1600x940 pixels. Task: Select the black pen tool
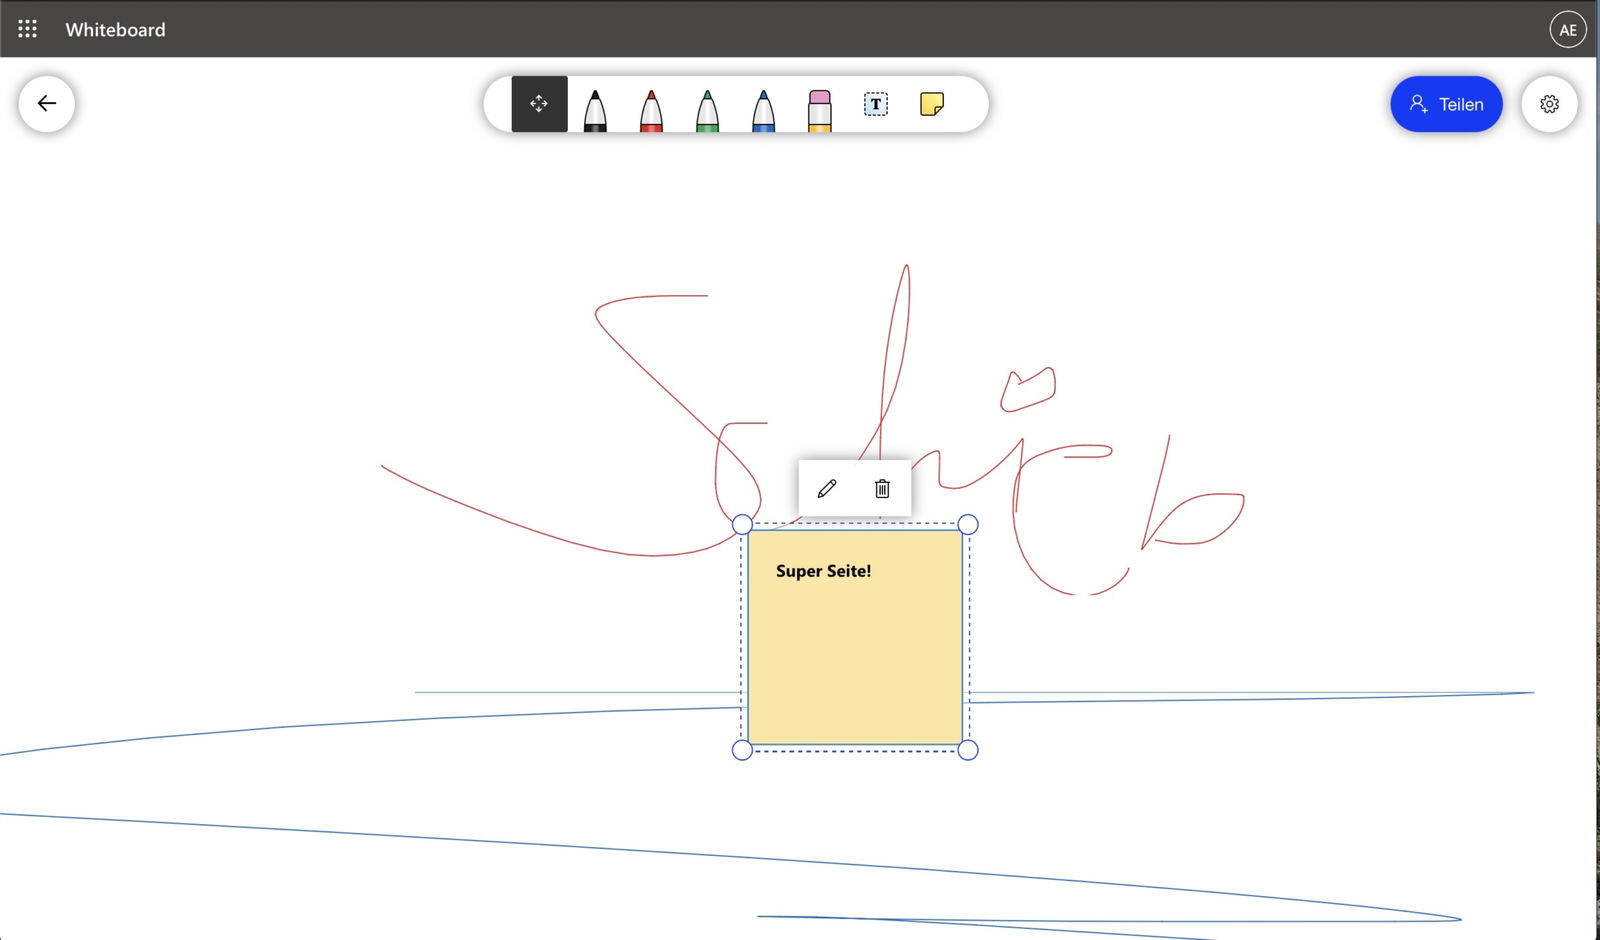point(595,108)
